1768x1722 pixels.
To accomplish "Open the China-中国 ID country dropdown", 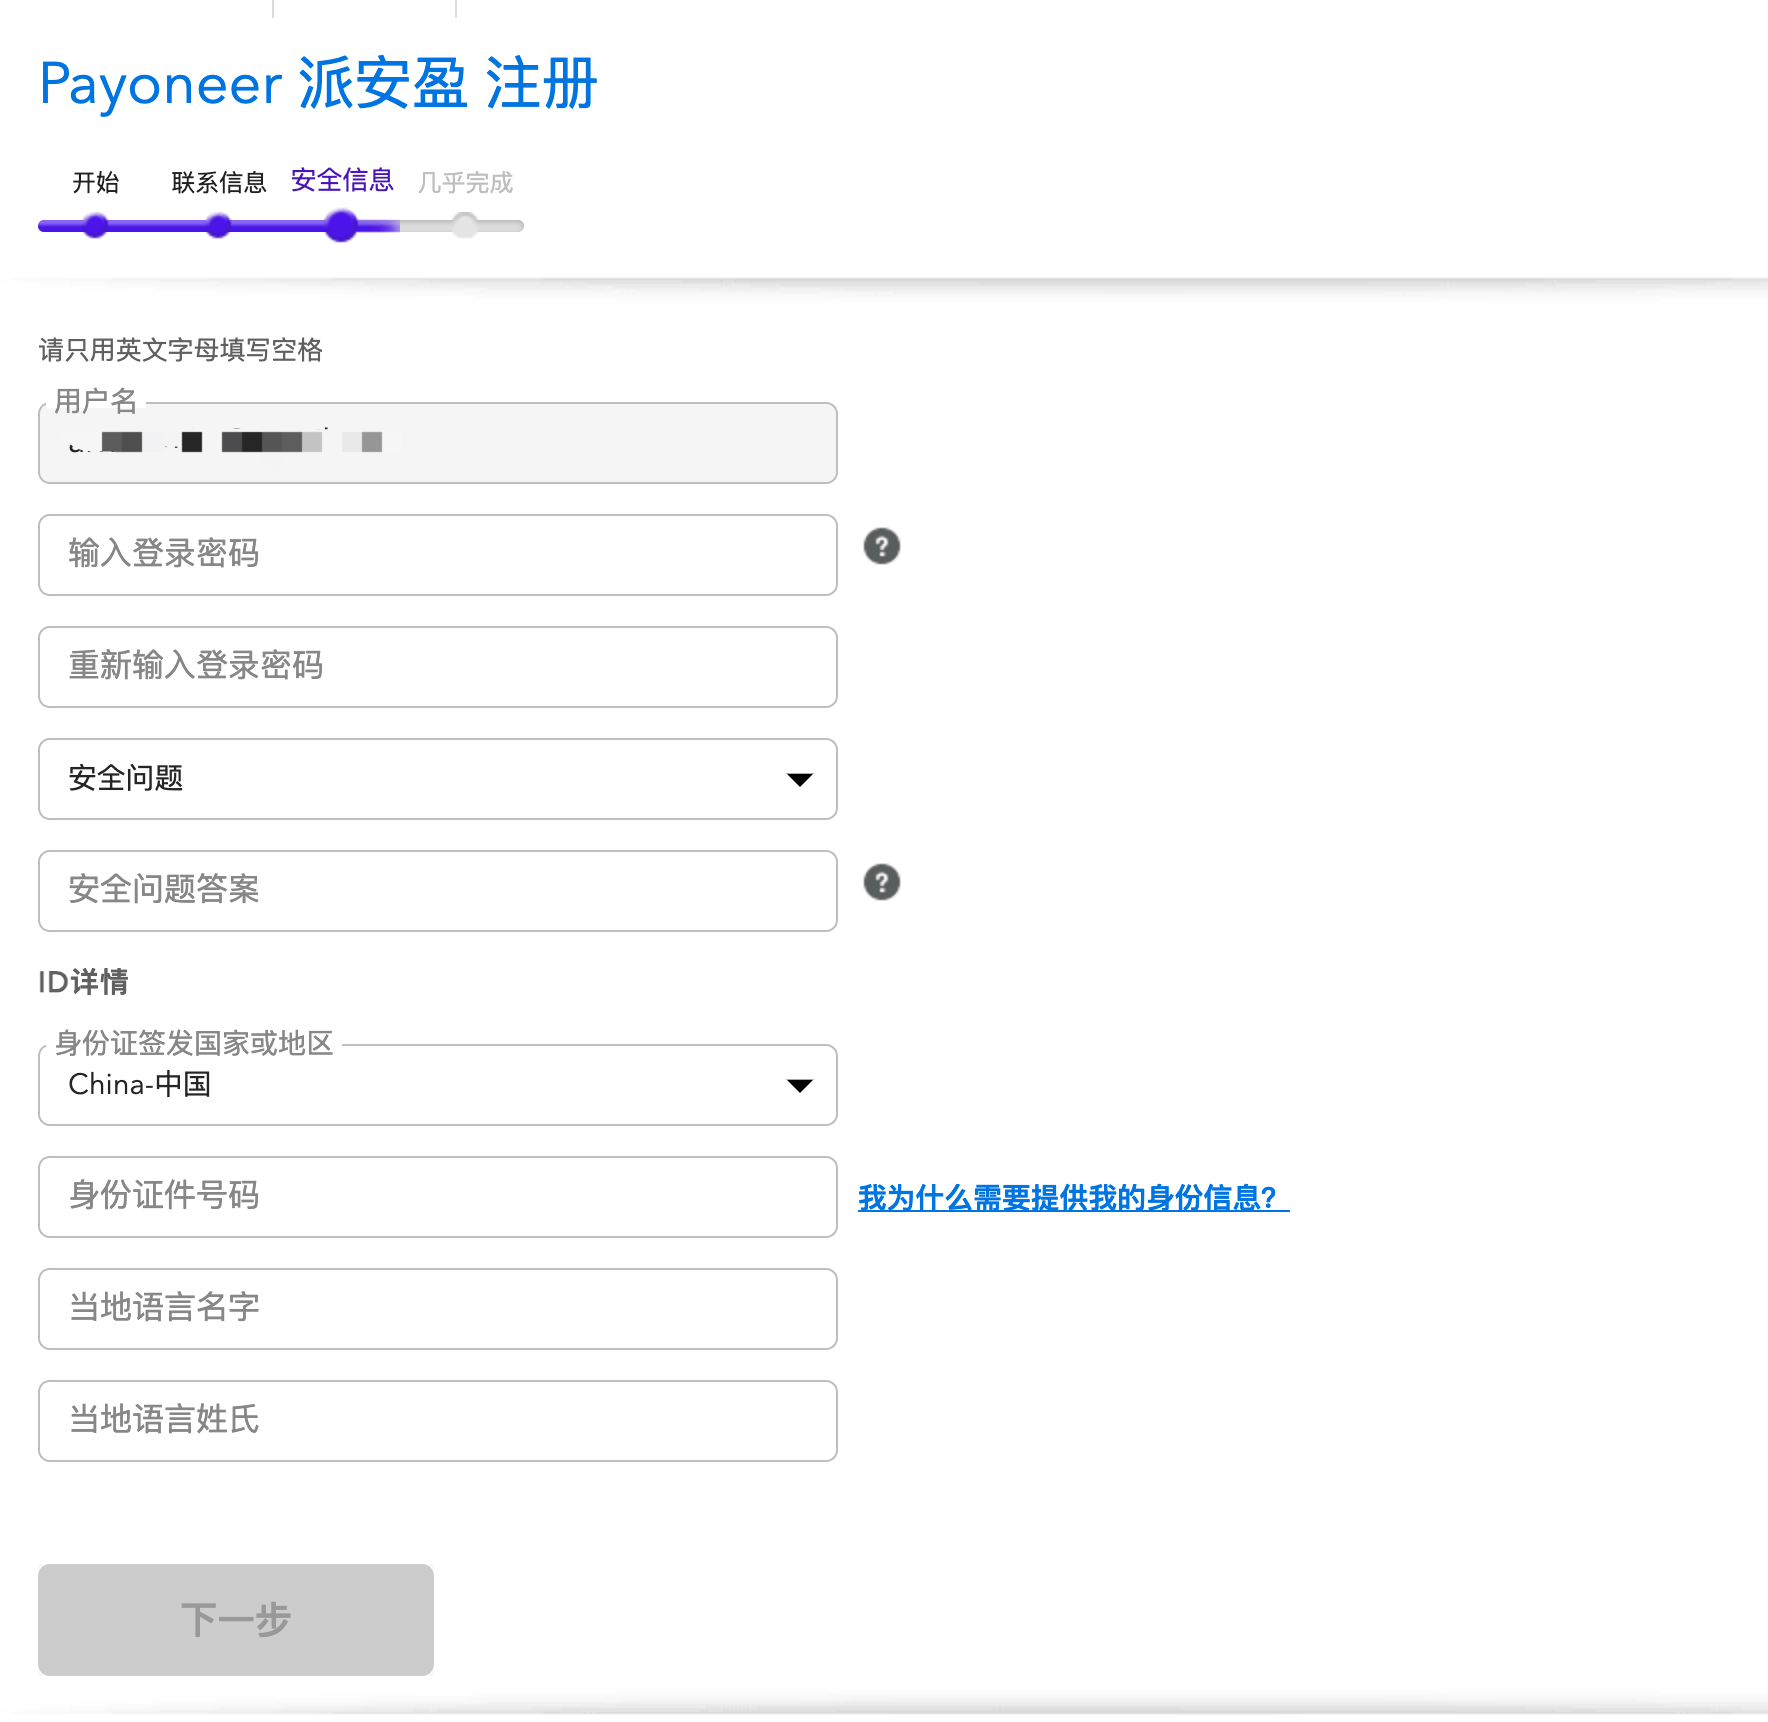I will (438, 1085).
